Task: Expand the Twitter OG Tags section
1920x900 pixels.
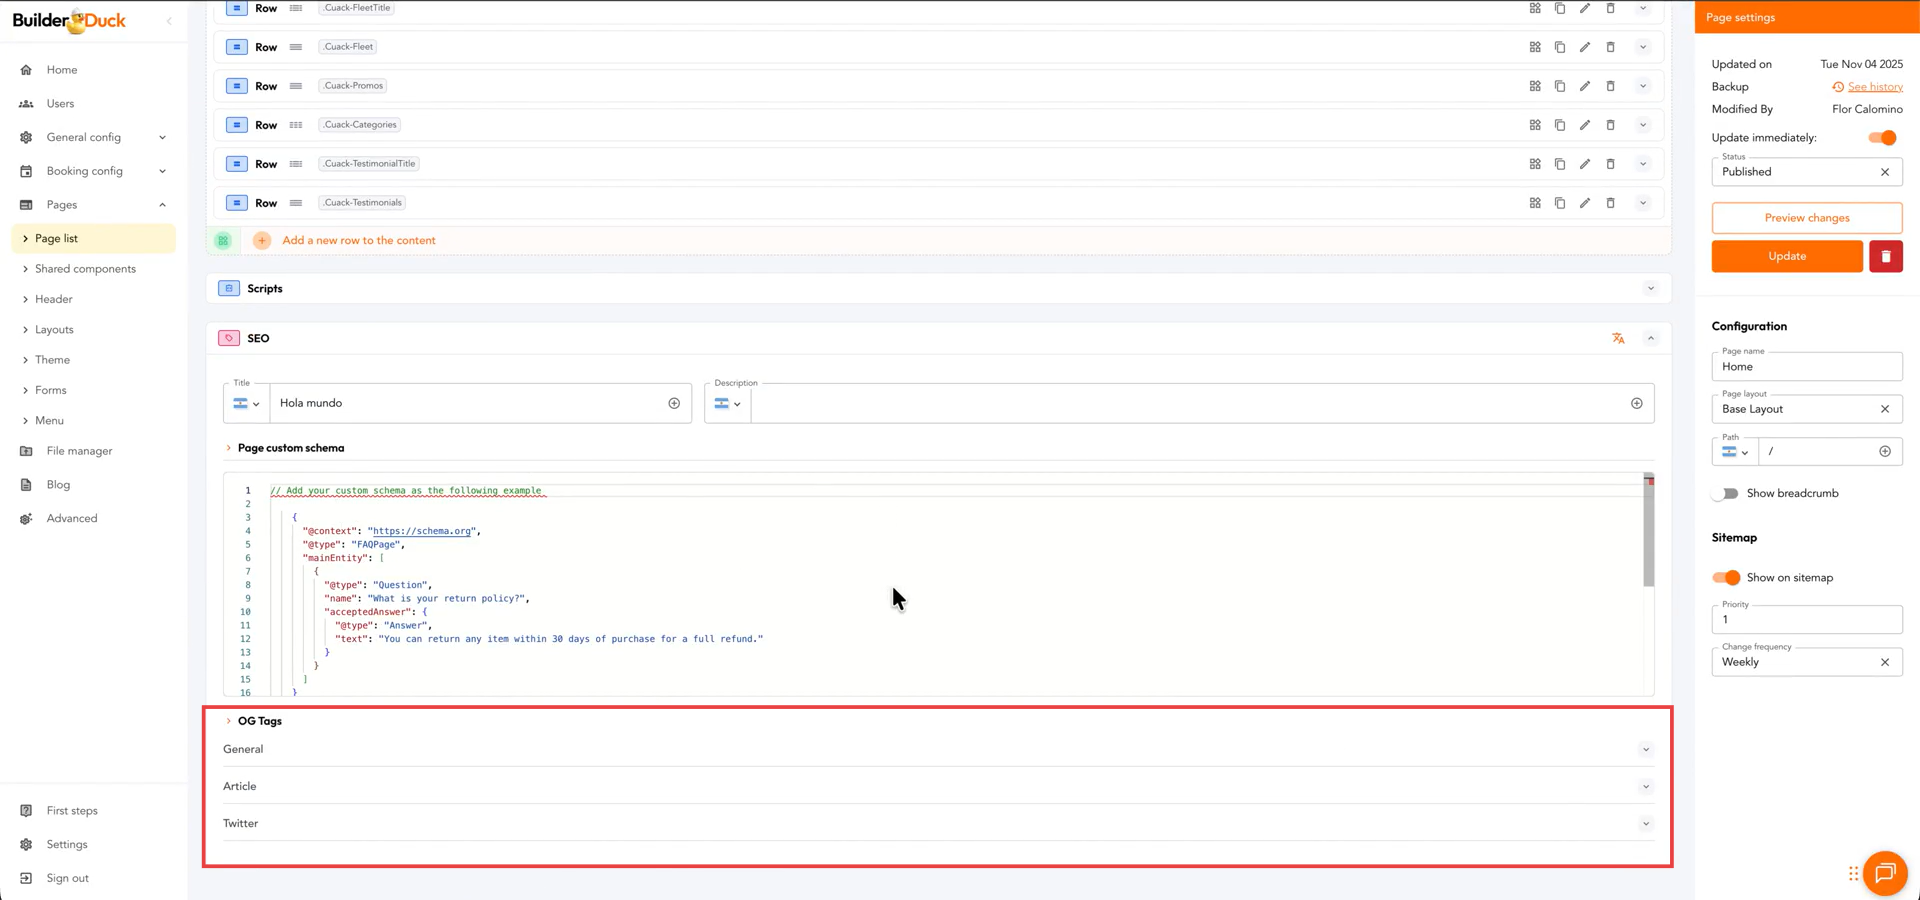Action: (x=1645, y=824)
